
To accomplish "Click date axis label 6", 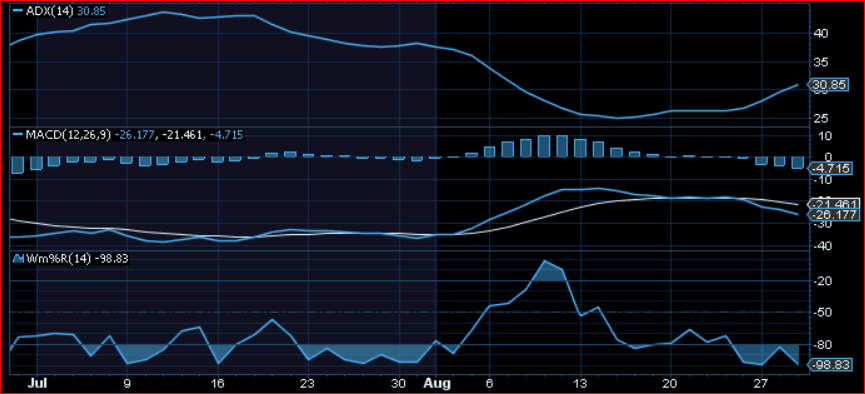I will [x=489, y=384].
